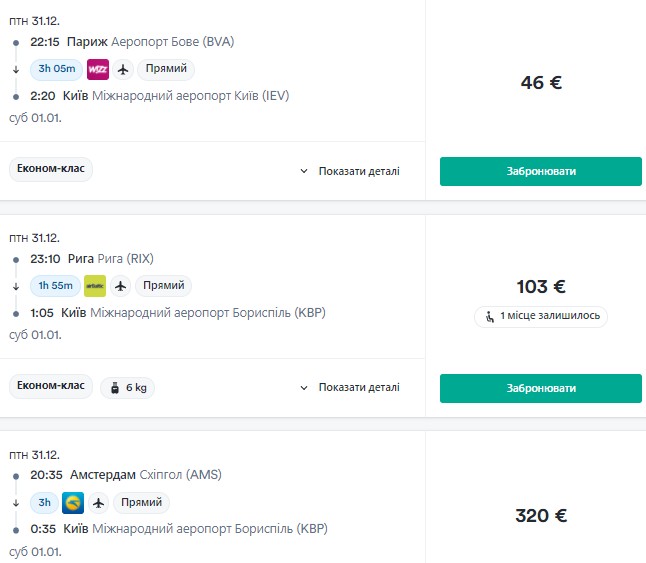Click the Прямий tag on Amsterdam flight
This screenshot has width=646, height=563.
pos(141,502)
